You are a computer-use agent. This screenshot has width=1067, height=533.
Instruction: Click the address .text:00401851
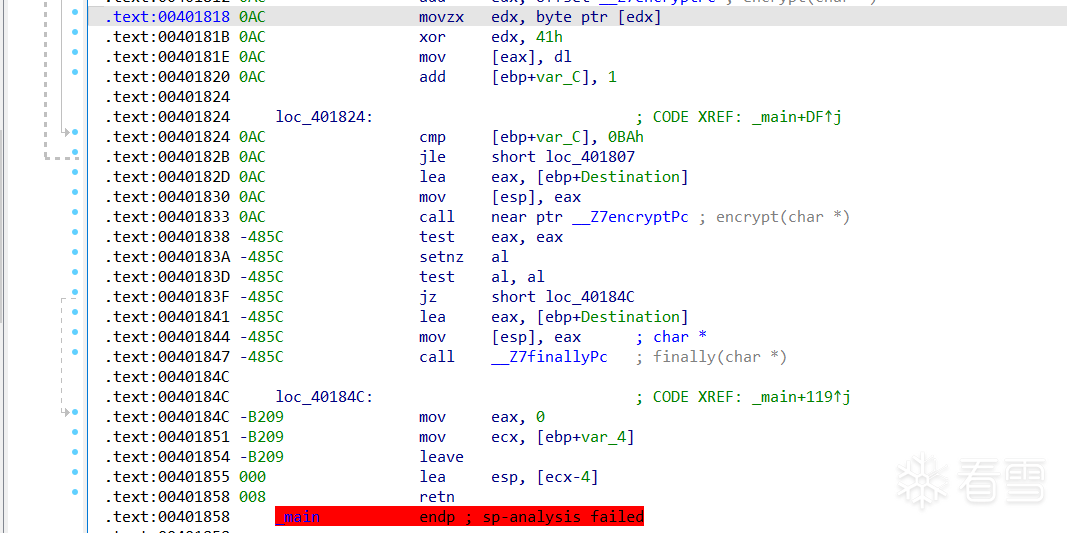pos(167,436)
